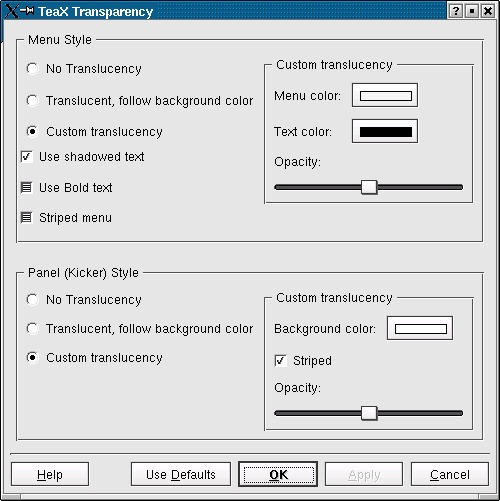The width and height of the screenshot is (500, 501).
Task: Select panel Translucent, follow background color
Action: [32, 328]
